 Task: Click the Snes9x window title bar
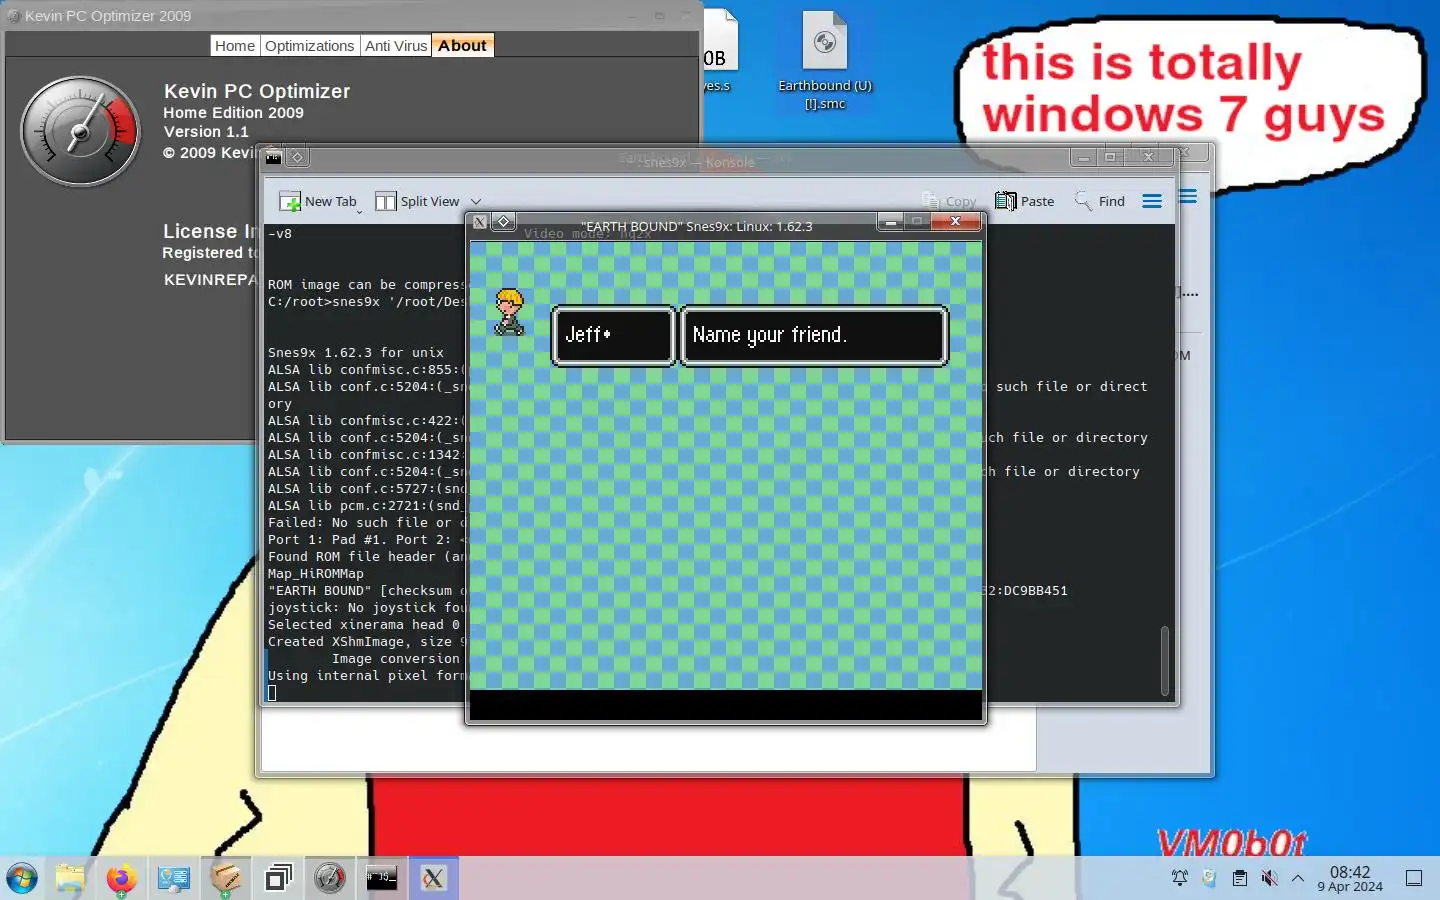(696, 226)
